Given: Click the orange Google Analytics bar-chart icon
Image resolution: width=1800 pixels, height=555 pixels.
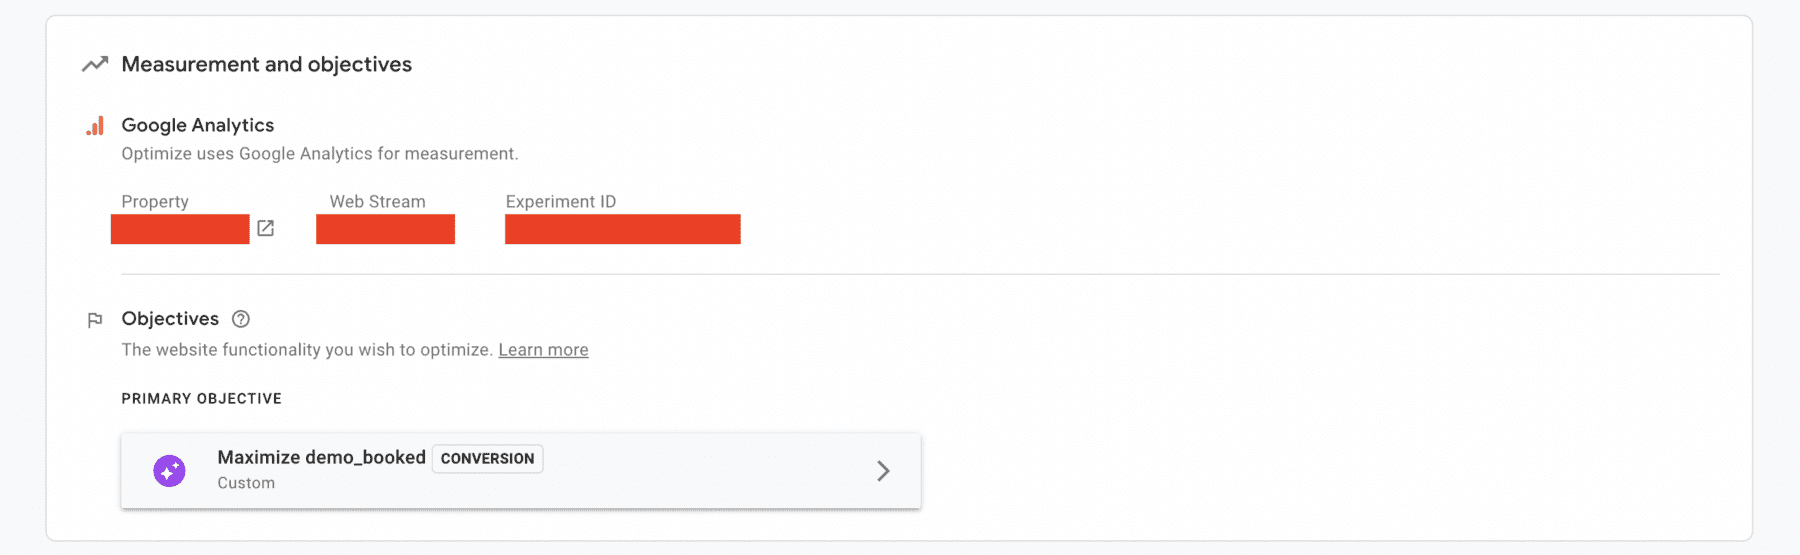Looking at the screenshot, I should coord(95,126).
